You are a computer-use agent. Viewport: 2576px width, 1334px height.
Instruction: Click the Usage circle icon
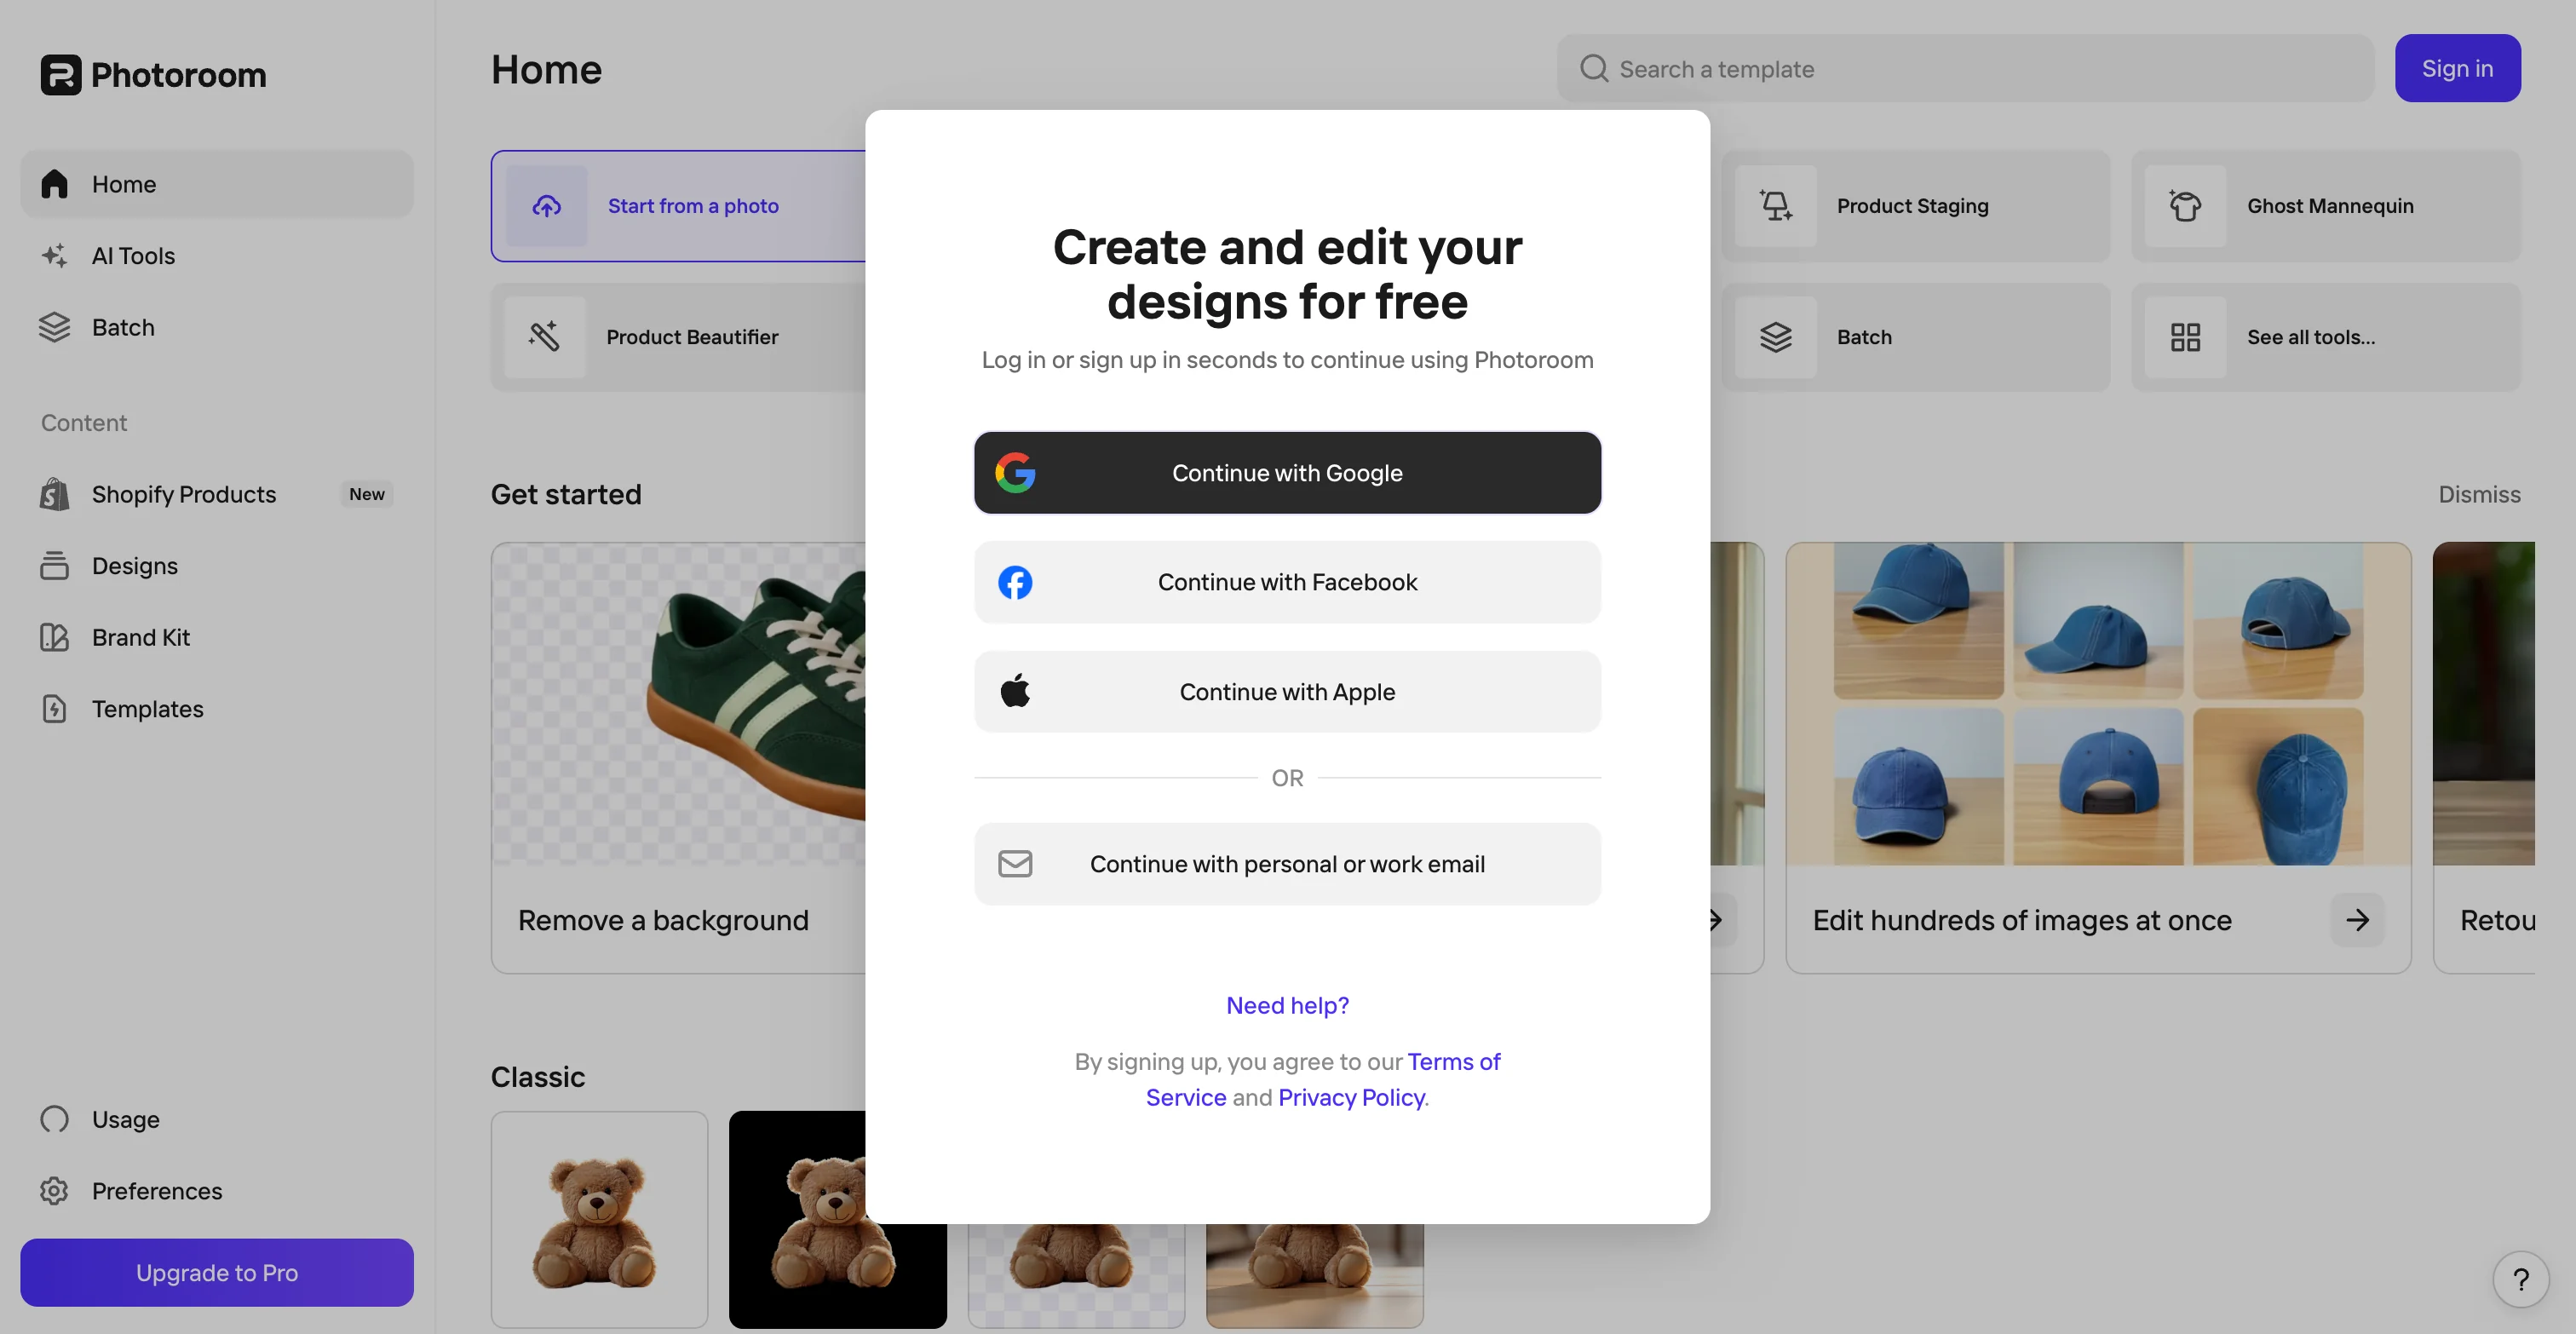[x=54, y=1119]
